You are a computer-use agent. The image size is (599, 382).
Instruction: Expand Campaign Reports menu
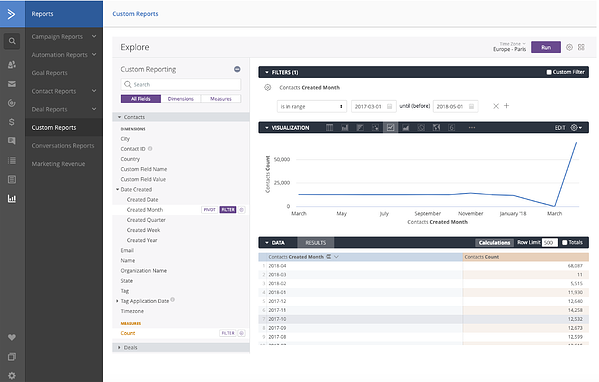click(63, 37)
